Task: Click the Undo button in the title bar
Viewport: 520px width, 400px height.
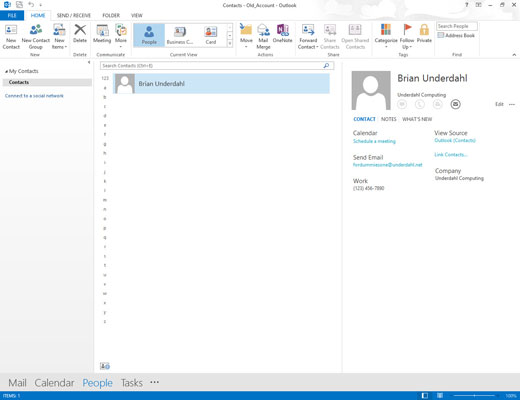Action: [31, 5]
